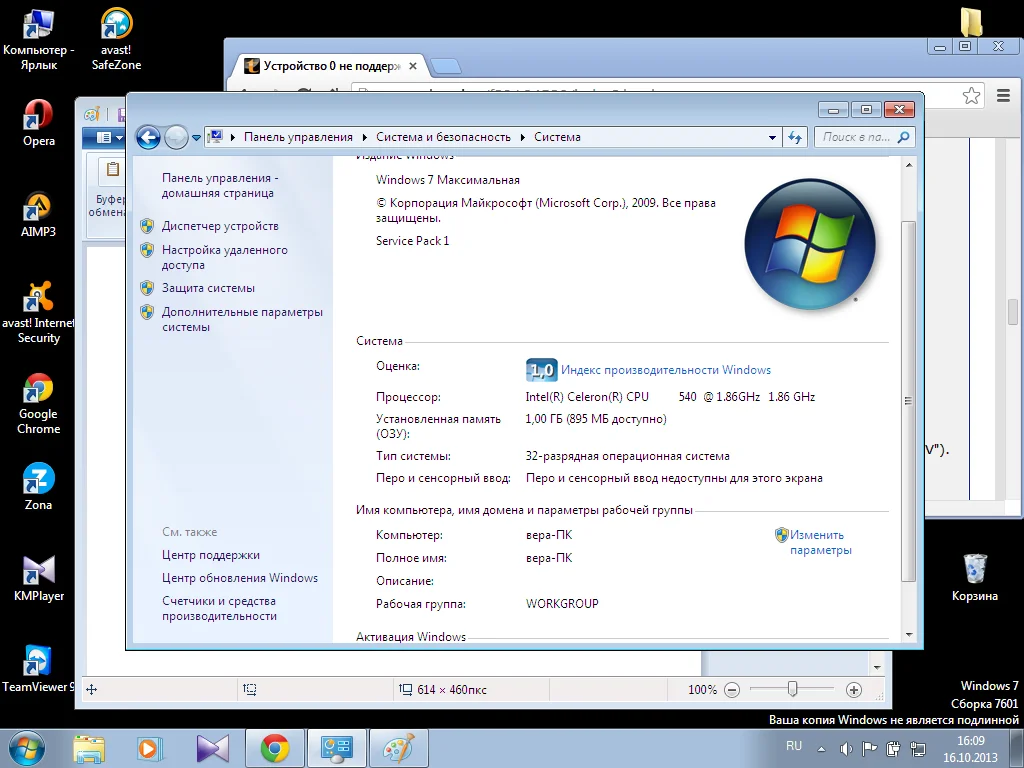
Task: Click the Back arrow navigation button
Action: click(148, 137)
